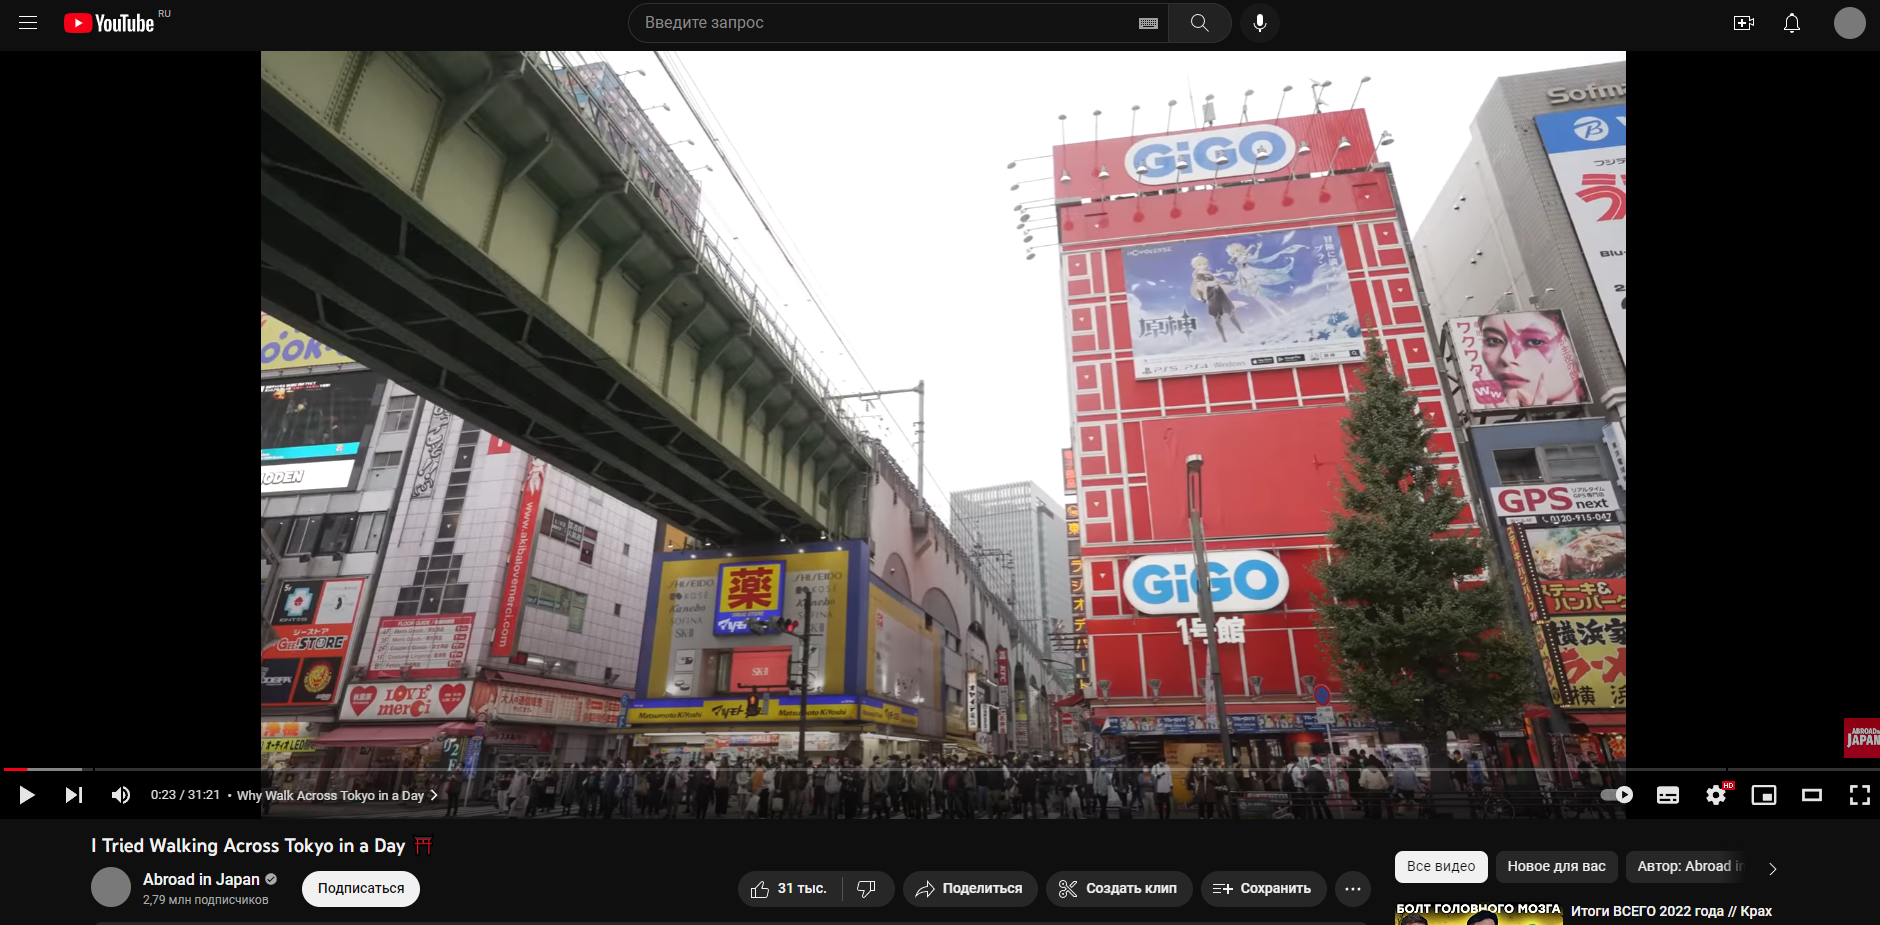This screenshot has width=1880, height=925.
Task: Click Сохранить button
Action: tap(1263, 889)
